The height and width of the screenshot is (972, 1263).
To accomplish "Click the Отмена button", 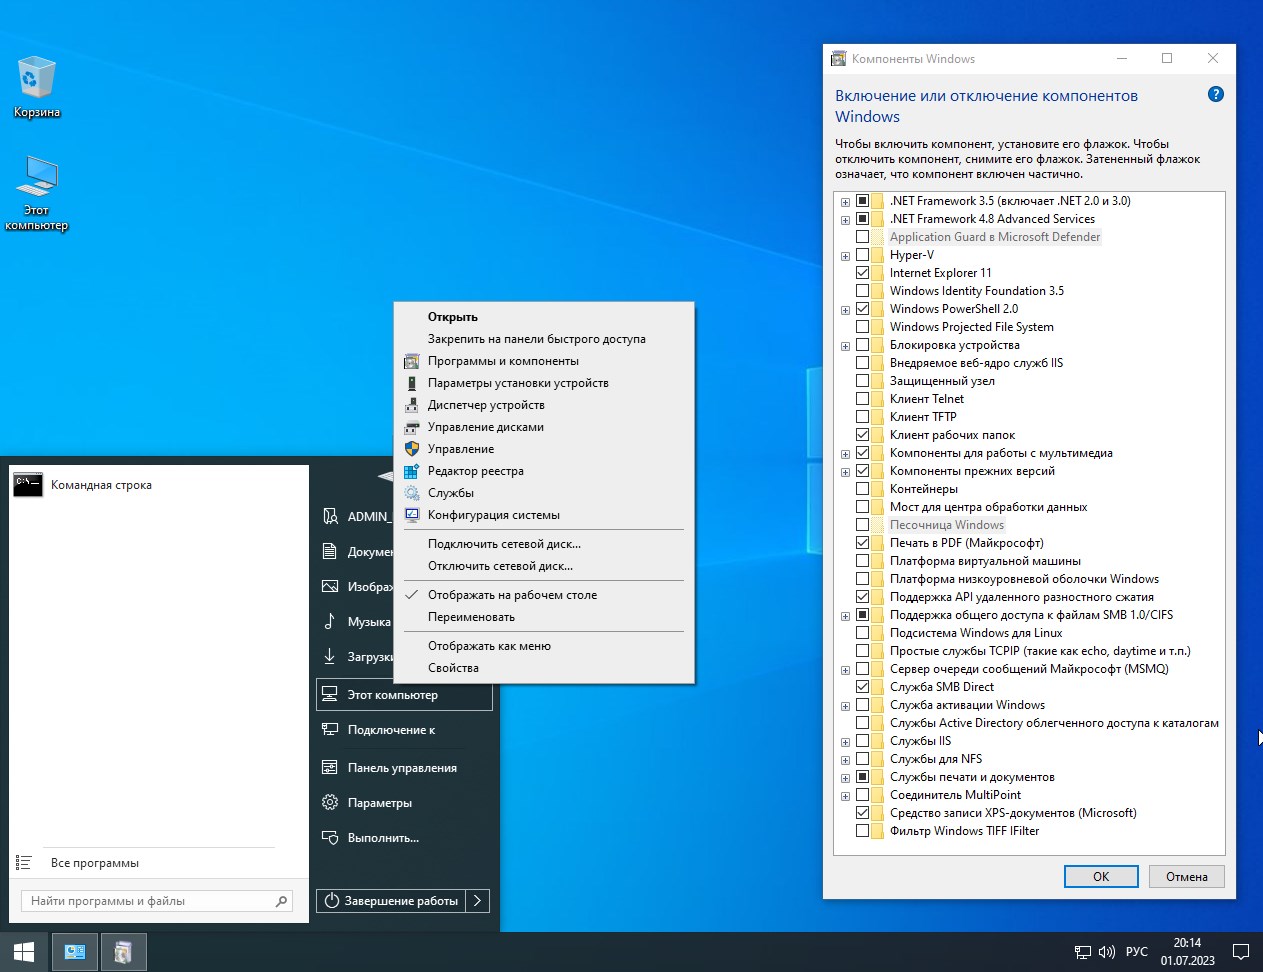I will (x=1186, y=877).
